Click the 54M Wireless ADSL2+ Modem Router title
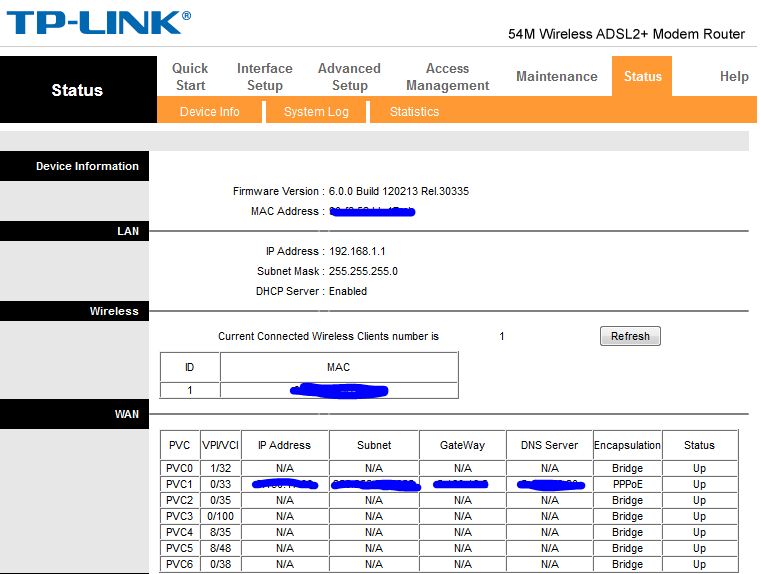 (x=626, y=34)
